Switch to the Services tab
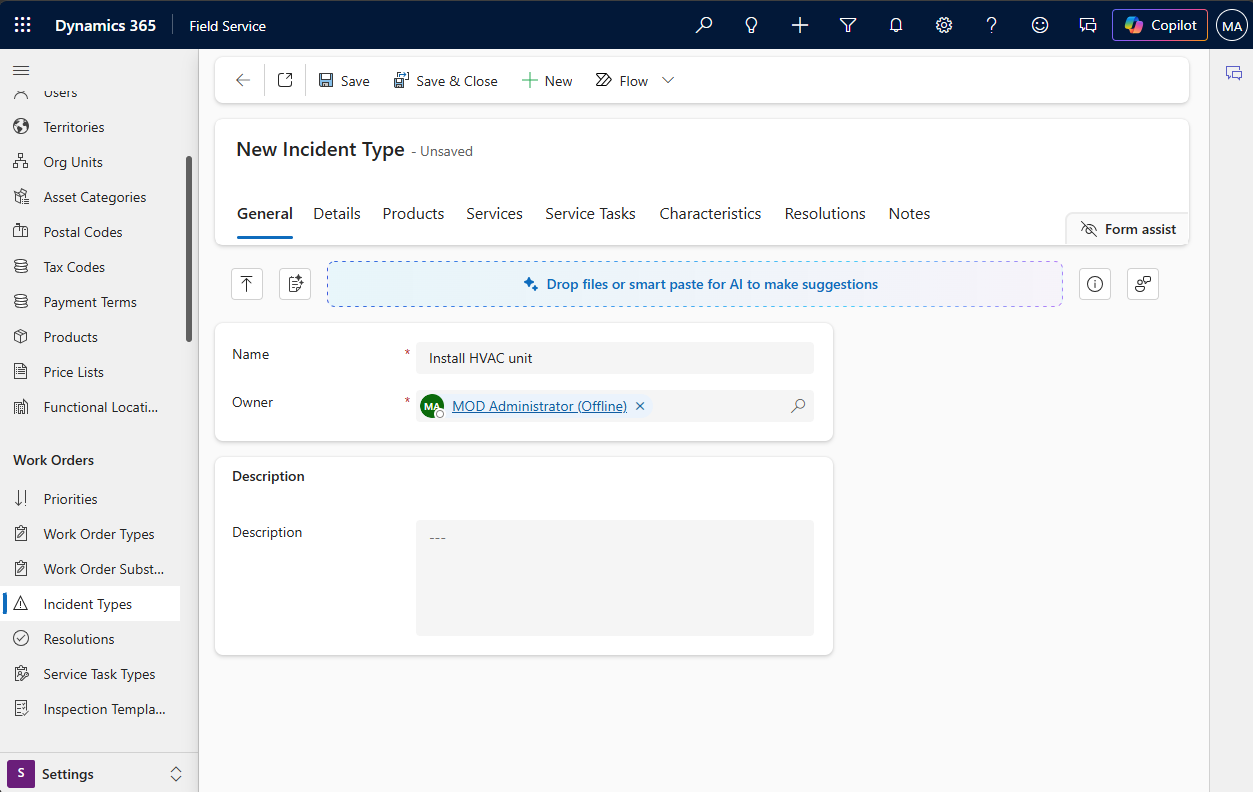This screenshot has width=1253, height=792. point(494,214)
